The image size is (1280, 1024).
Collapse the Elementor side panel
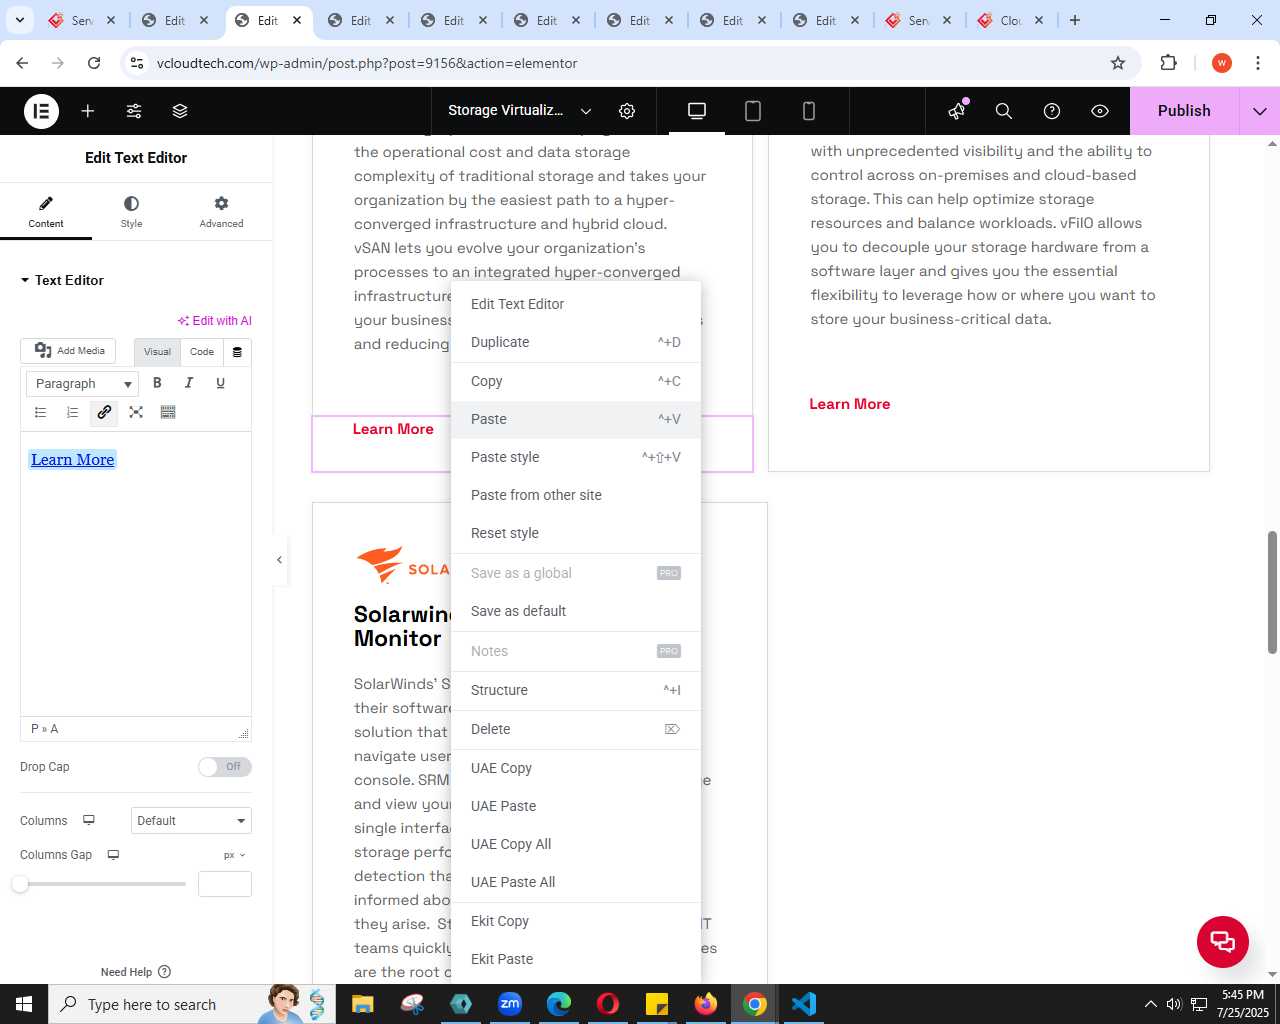(x=280, y=560)
